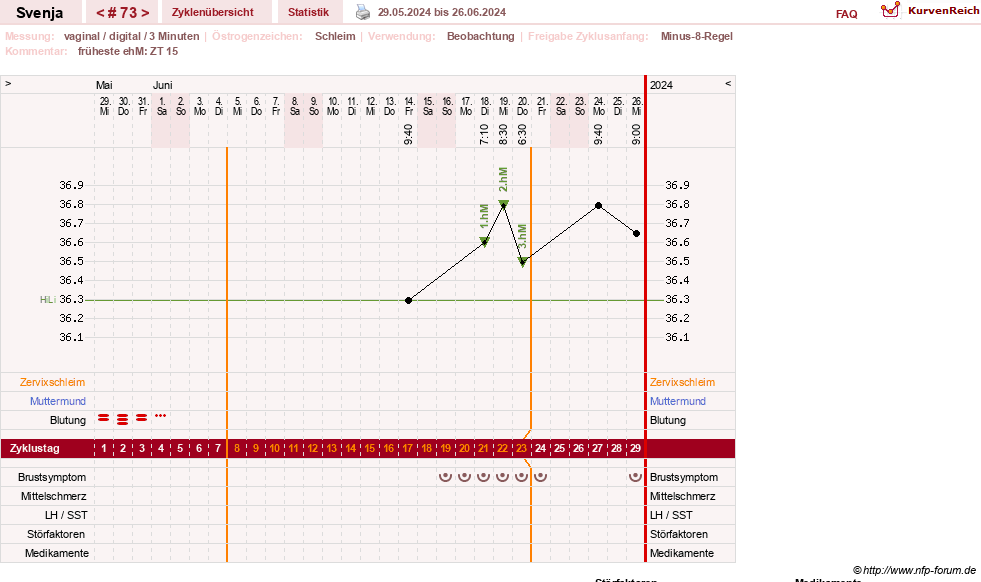Go to previous cycle with the less-than arrow
This screenshot has width=981, height=582.
[x=99, y=13]
